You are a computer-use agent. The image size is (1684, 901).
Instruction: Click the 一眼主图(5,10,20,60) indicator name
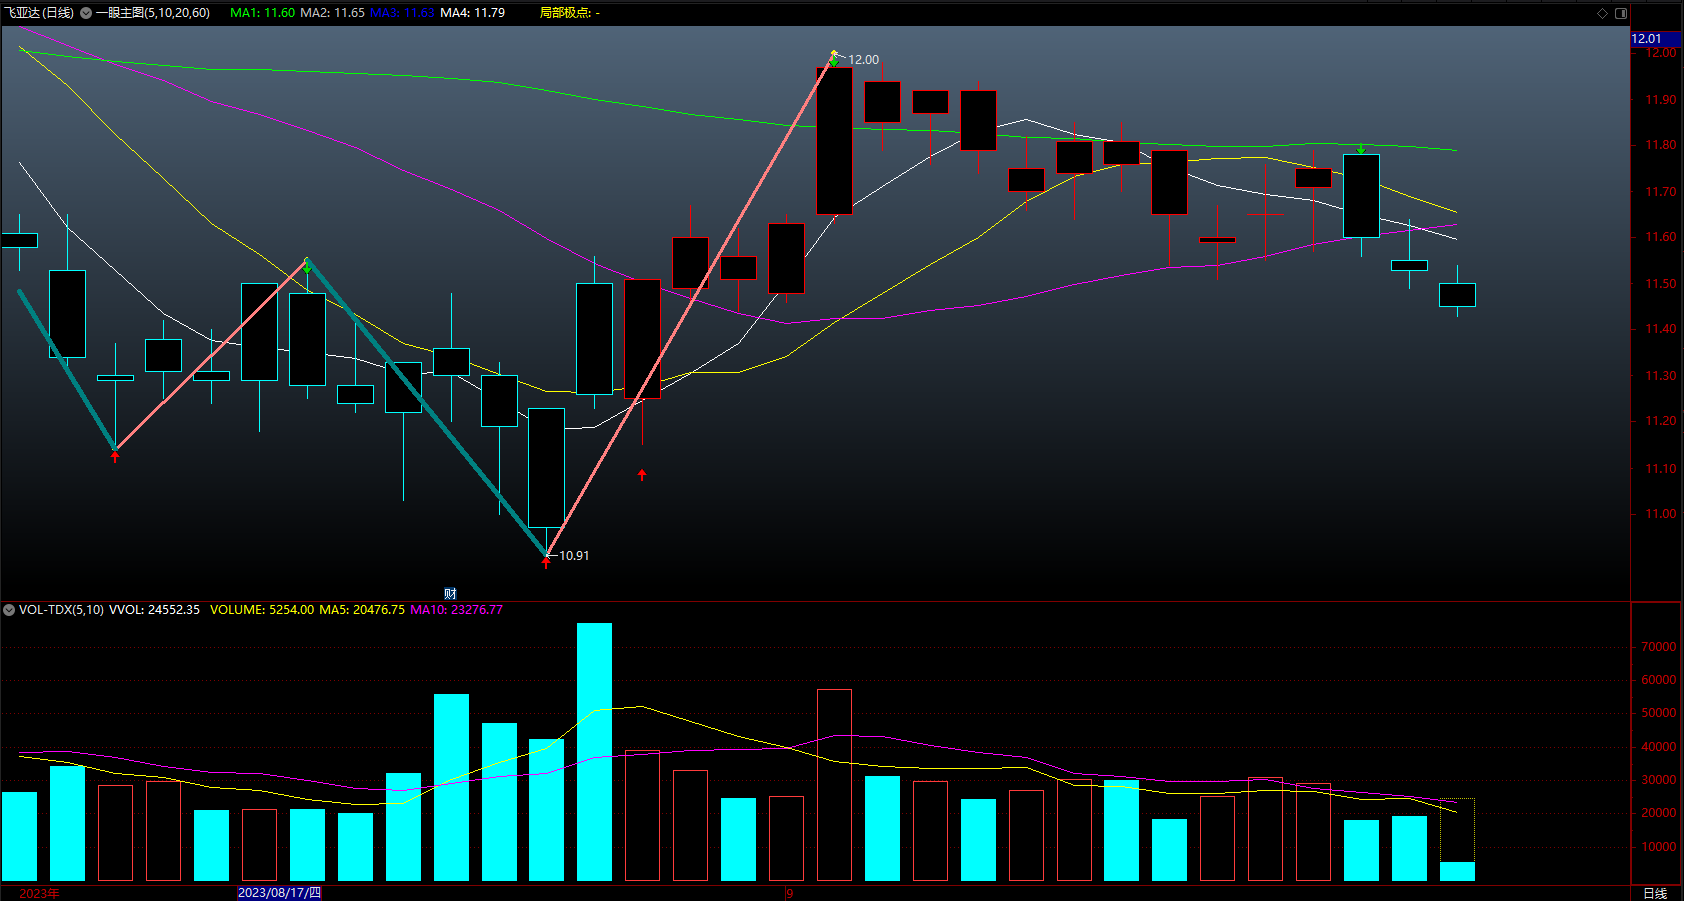pos(153,13)
